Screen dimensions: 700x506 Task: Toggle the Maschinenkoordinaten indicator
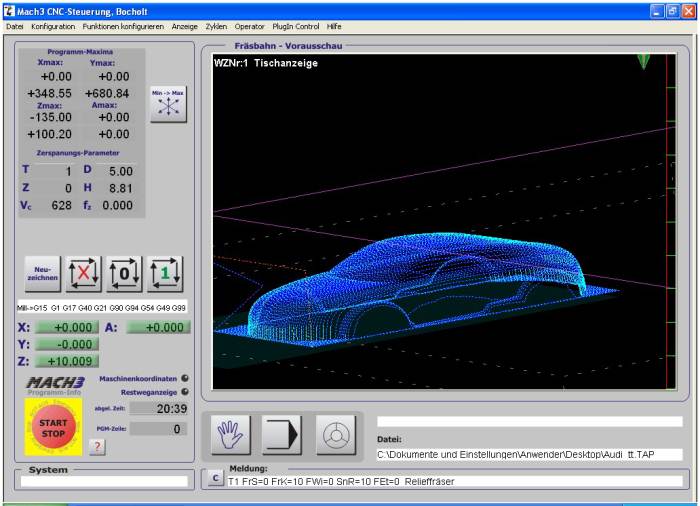[185, 379]
